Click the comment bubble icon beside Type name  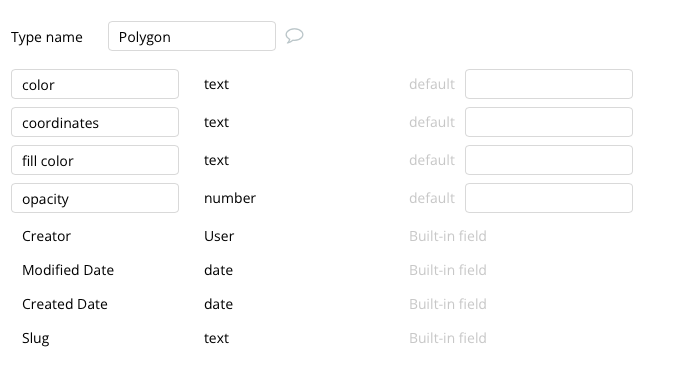(294, 36)
